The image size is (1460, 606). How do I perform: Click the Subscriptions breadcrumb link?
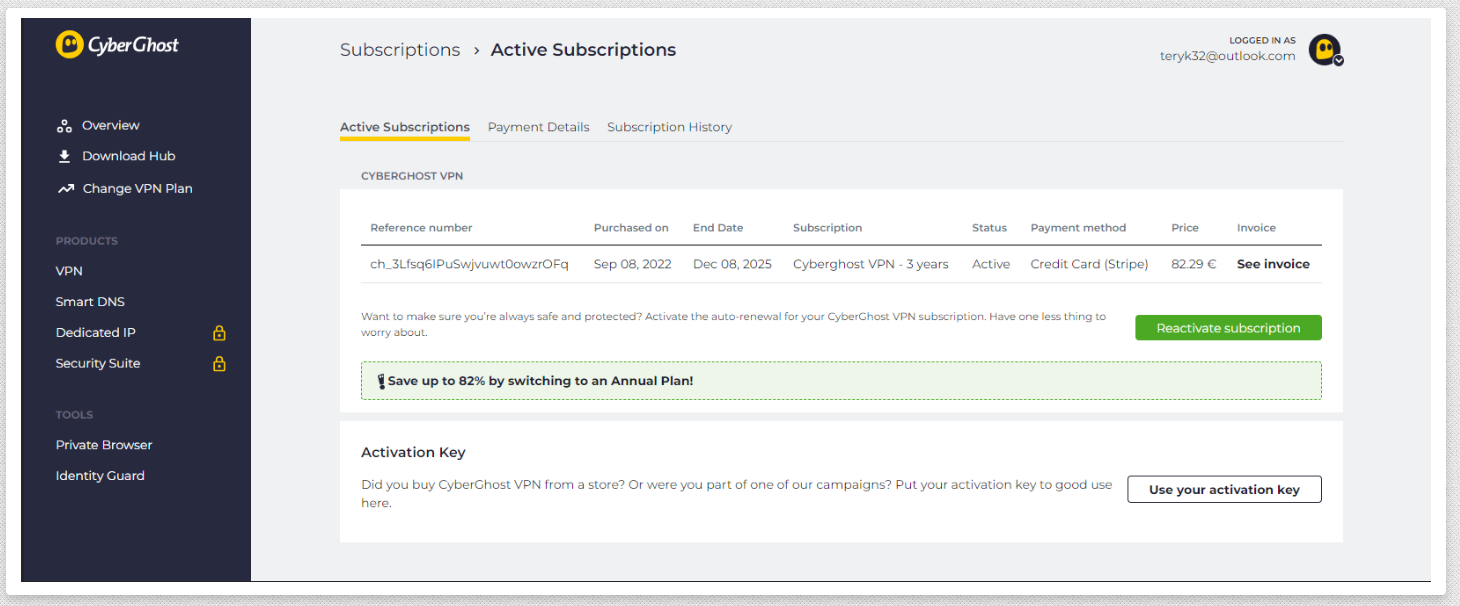point(400,50)
